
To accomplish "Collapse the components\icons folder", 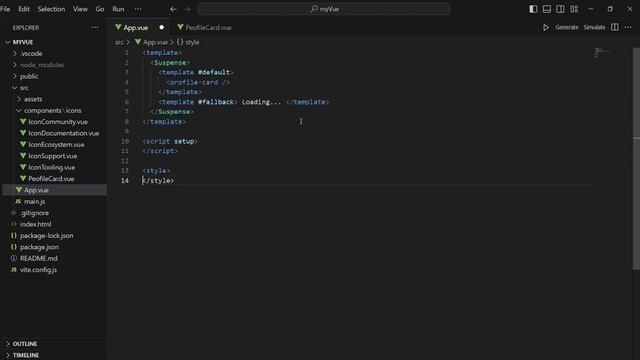I will click(x=52, y=111).
